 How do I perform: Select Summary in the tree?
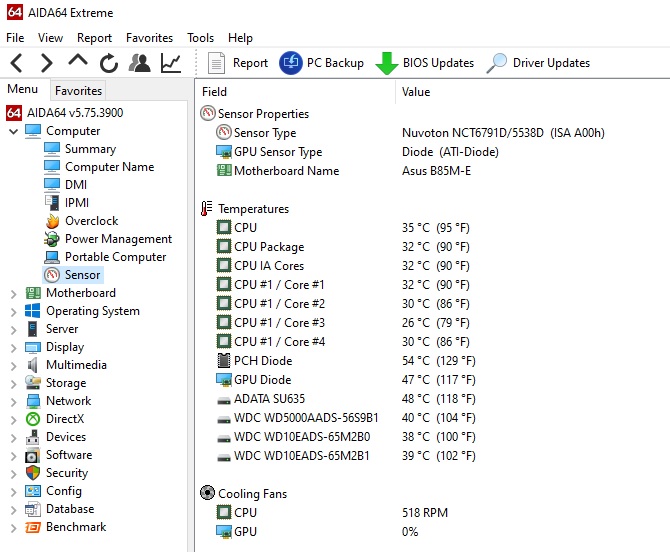[80, 149]
